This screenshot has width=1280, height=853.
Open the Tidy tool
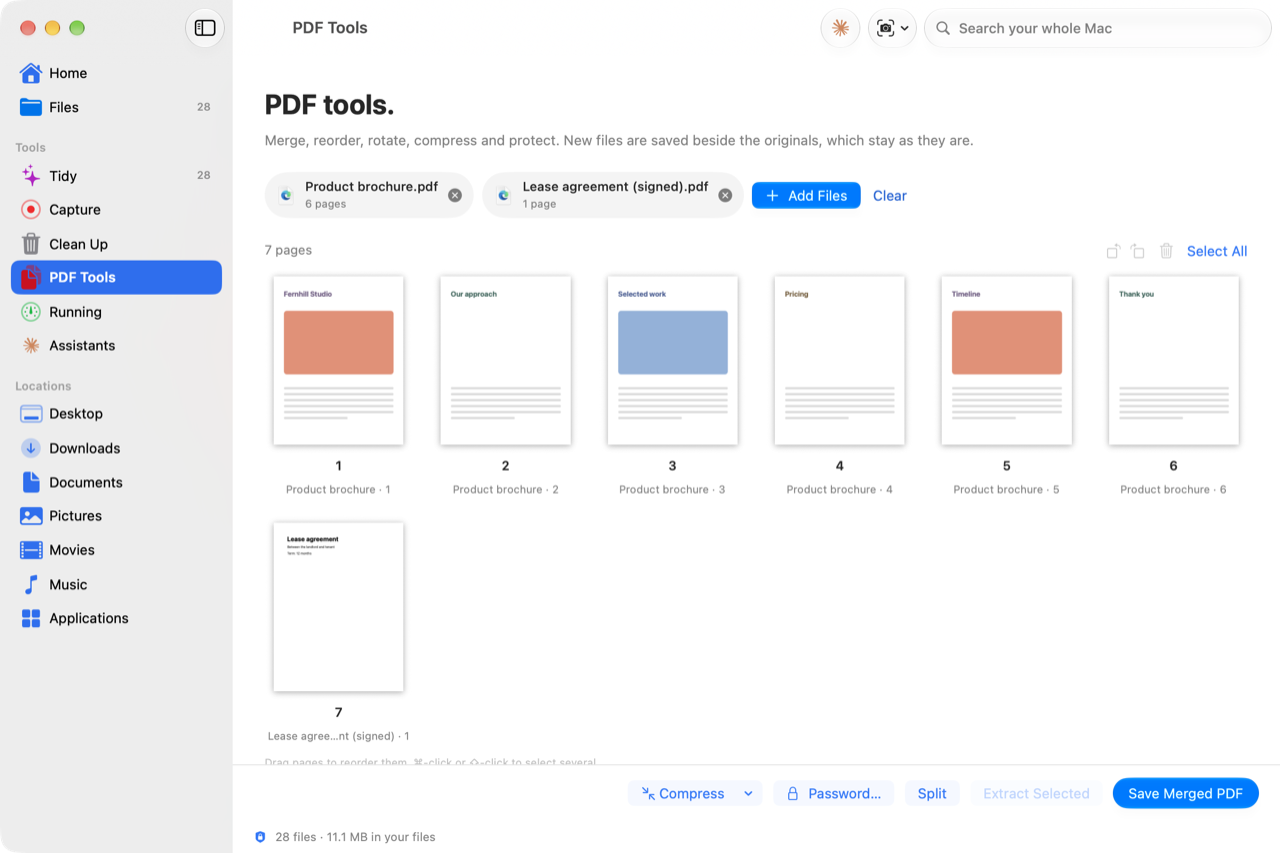(x=116, y=176)
